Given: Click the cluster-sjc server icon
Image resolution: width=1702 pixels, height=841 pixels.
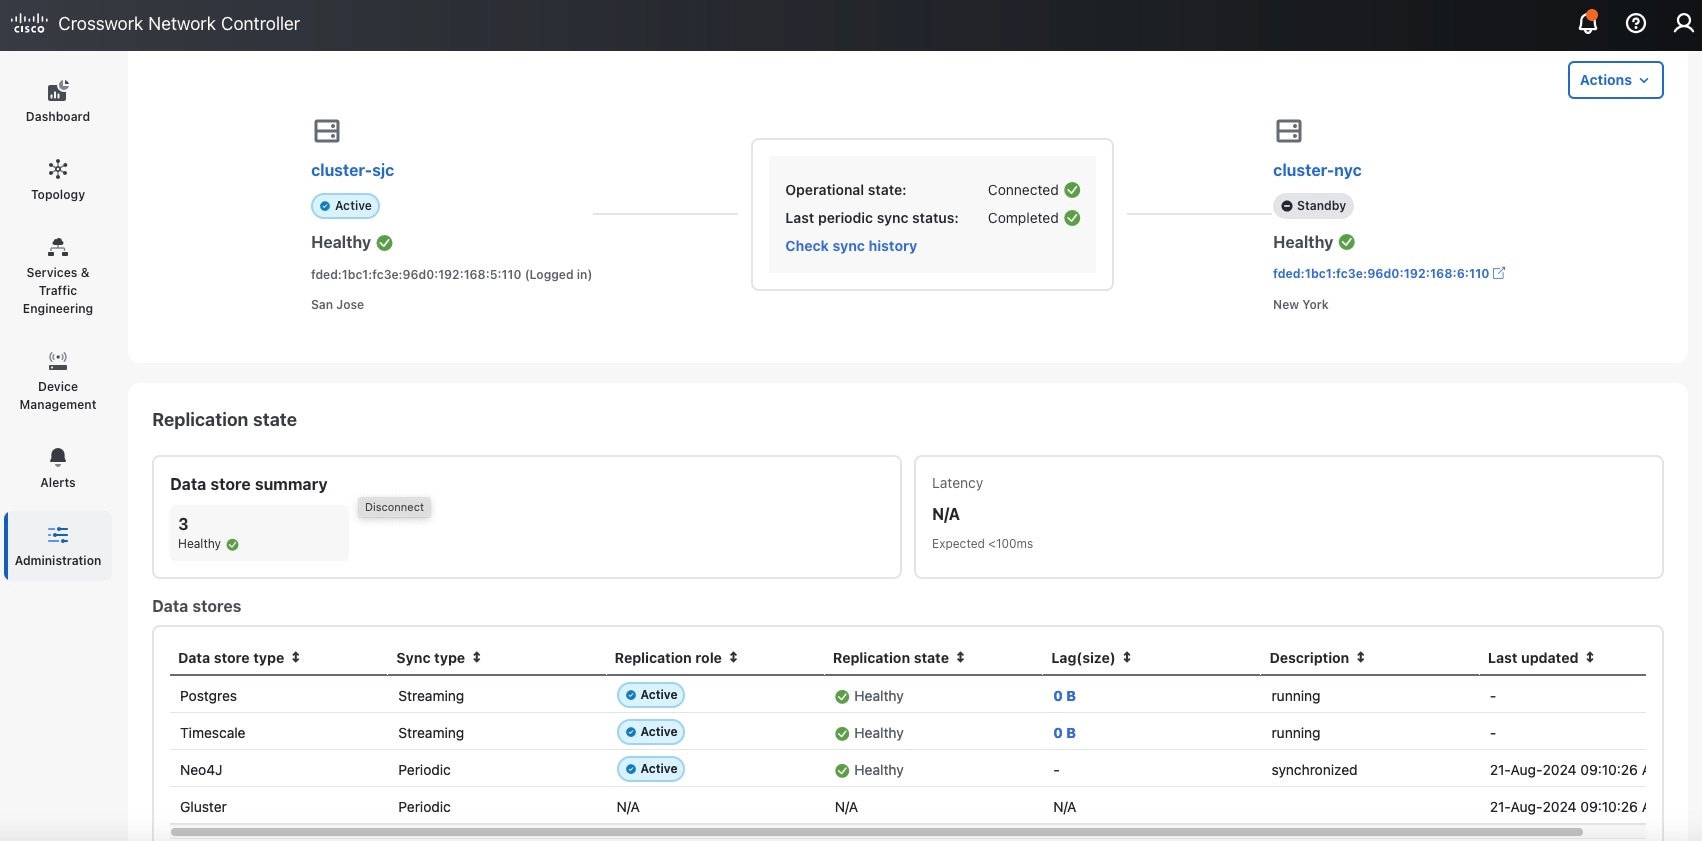Looking at the screenshot, I should pyautogui.click(x=327, y=131).
